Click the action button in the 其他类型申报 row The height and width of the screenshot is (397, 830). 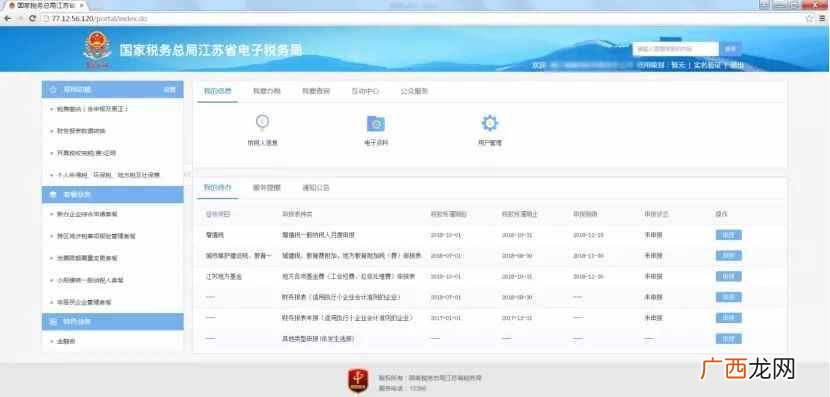pyautogui.click(x=728, y=339)
